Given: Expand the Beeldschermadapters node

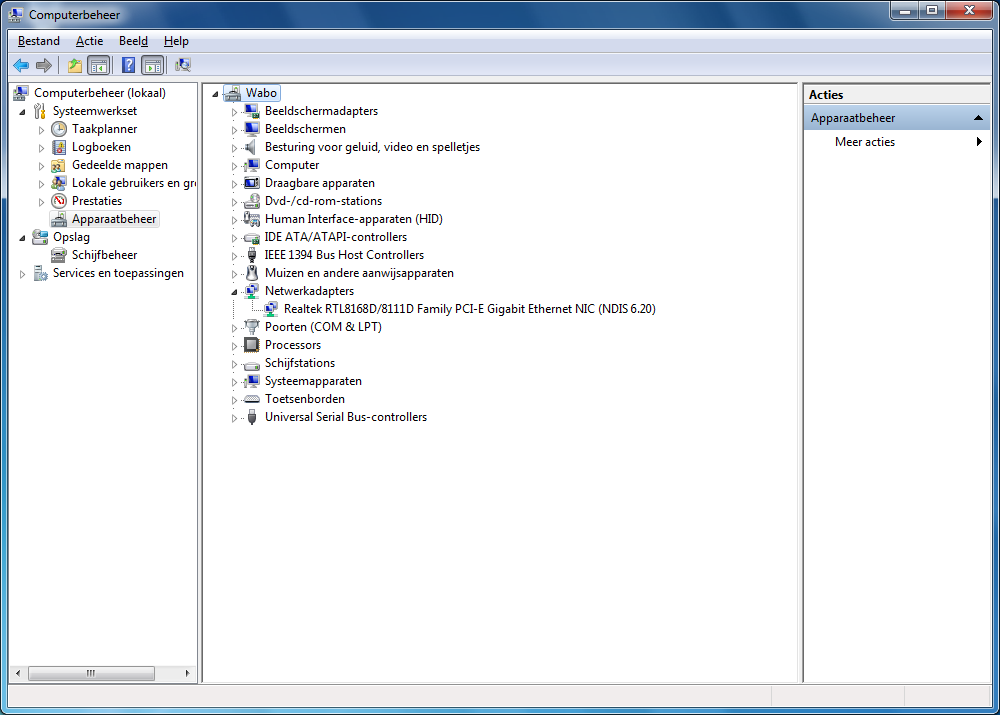Looking at the screenshot, I should click(x=235, y=112).
